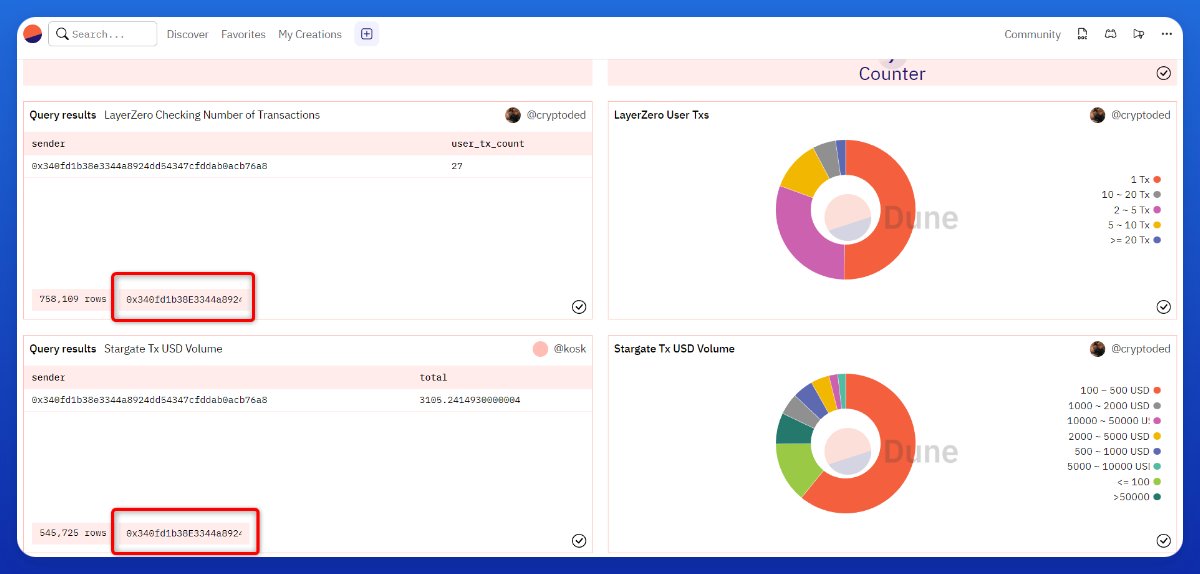Click address filter field in Stargate panel
1200x574 pixels.
[183, 533]
